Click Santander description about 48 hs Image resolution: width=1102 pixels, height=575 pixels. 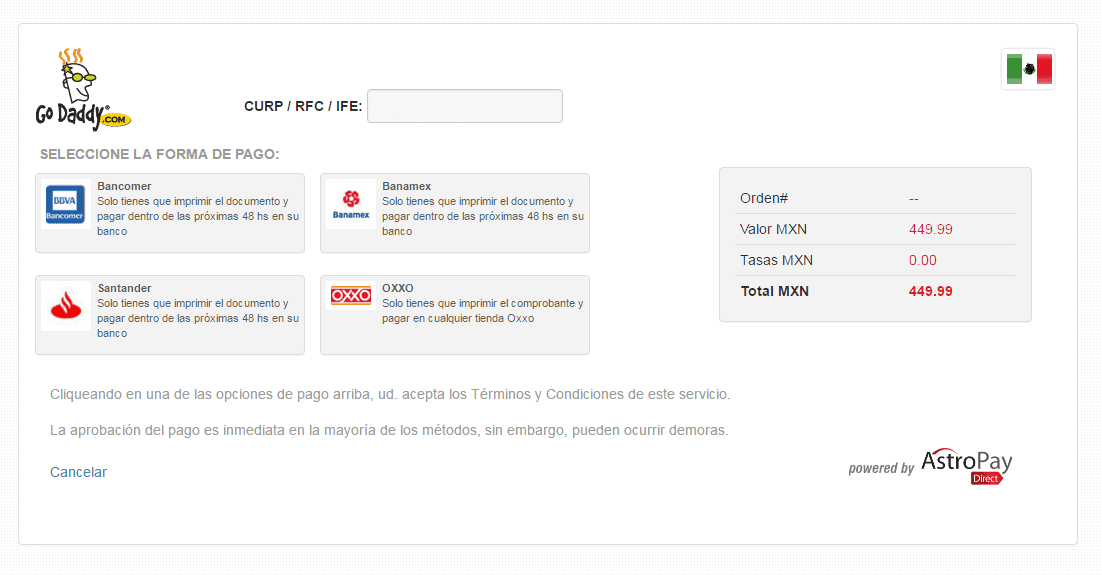pyautogui.click(x=198, y=318)
